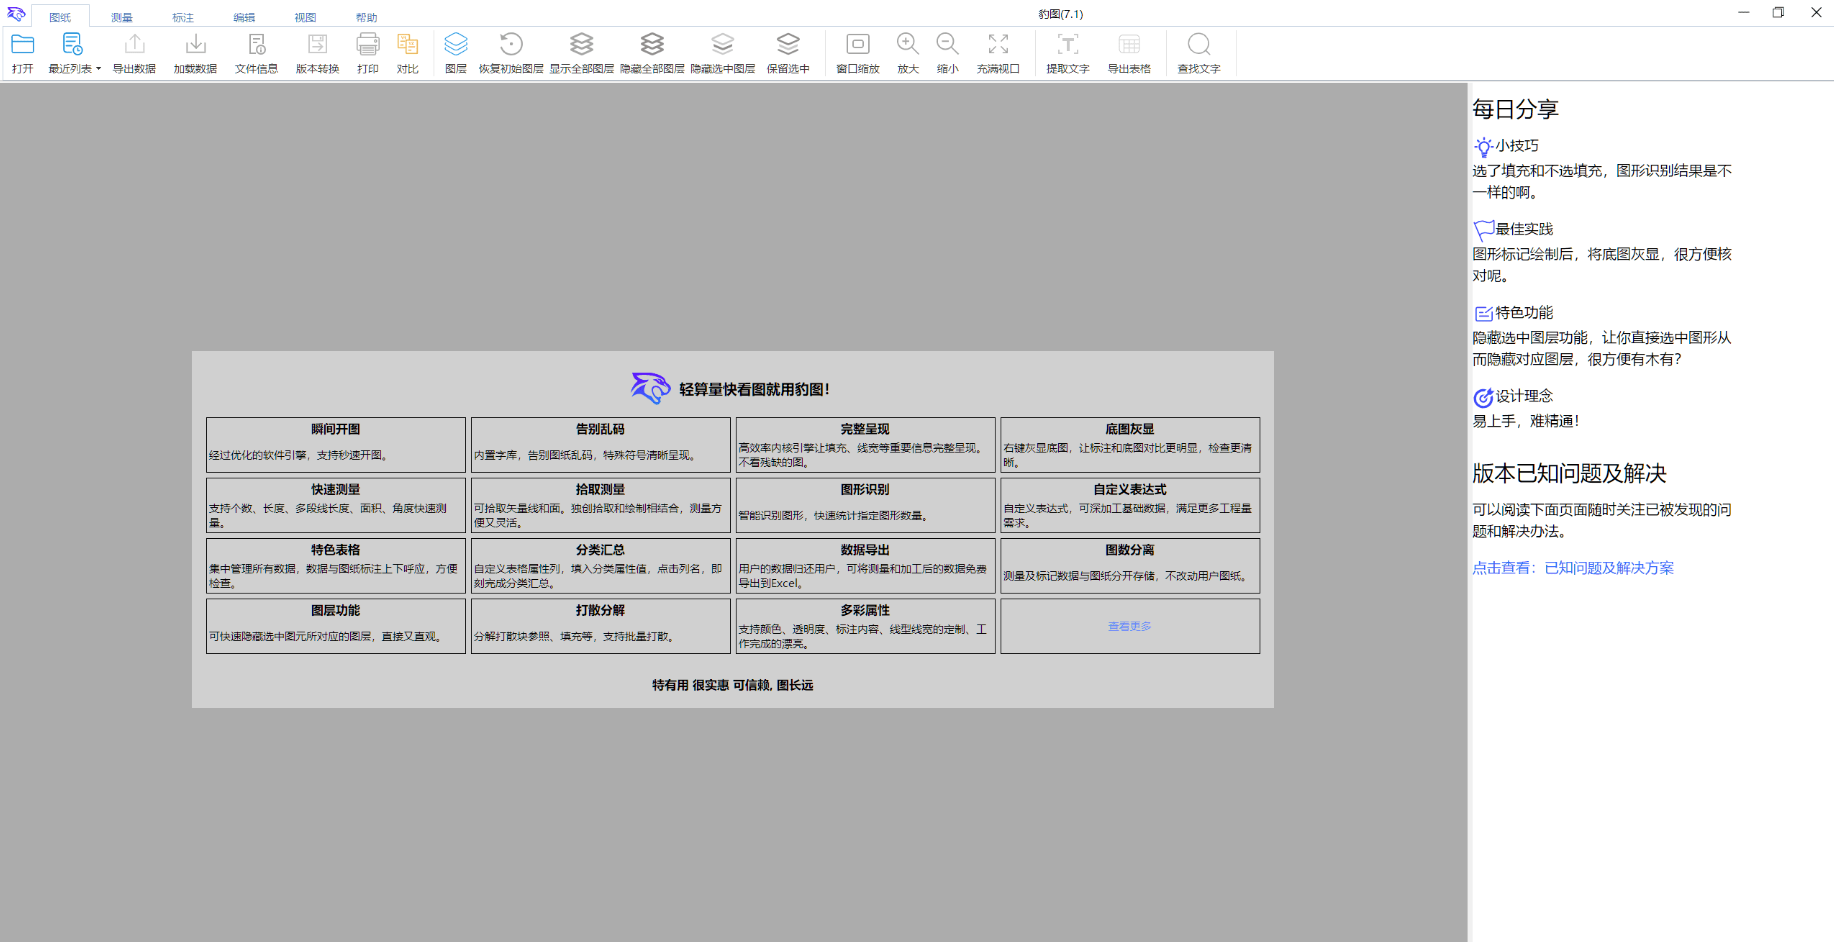
Task: Click the 完整呈现 feature cell
Action: pos(865,445)
